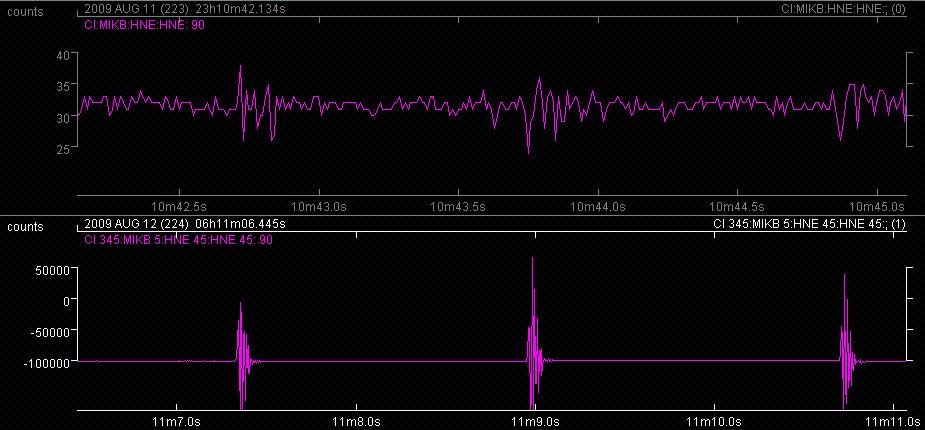Click the 11m9.0s time tick
The width and height of the screenshot is (925, 430).
[x=532, y=422]
